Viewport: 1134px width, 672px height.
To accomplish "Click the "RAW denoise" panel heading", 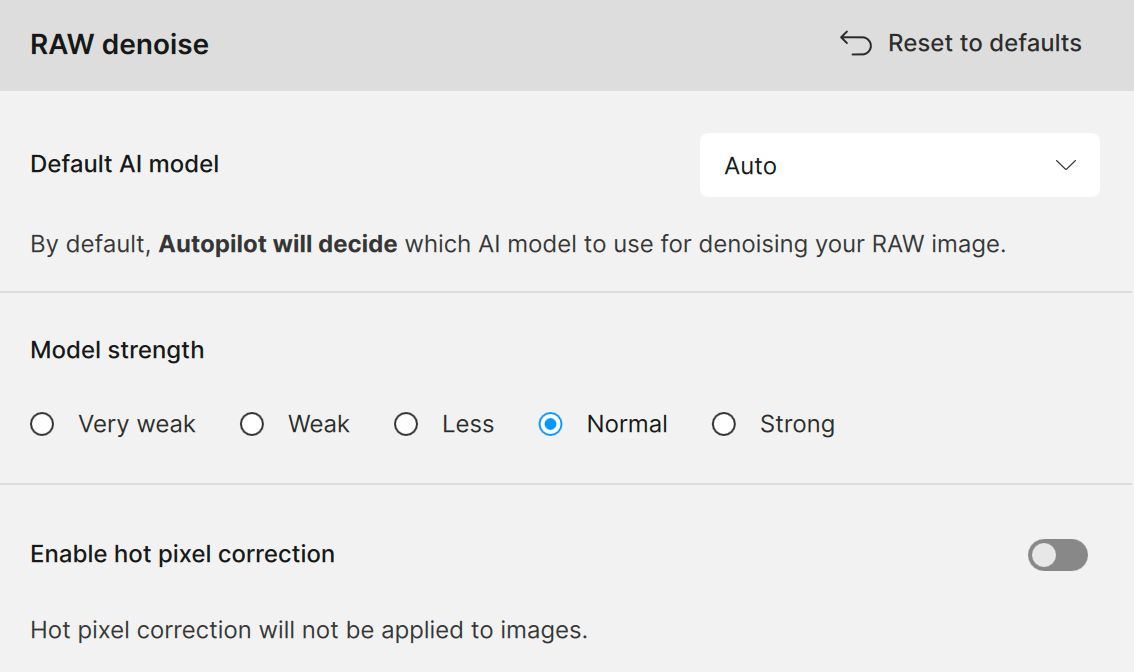I will [x=120, y=45].
